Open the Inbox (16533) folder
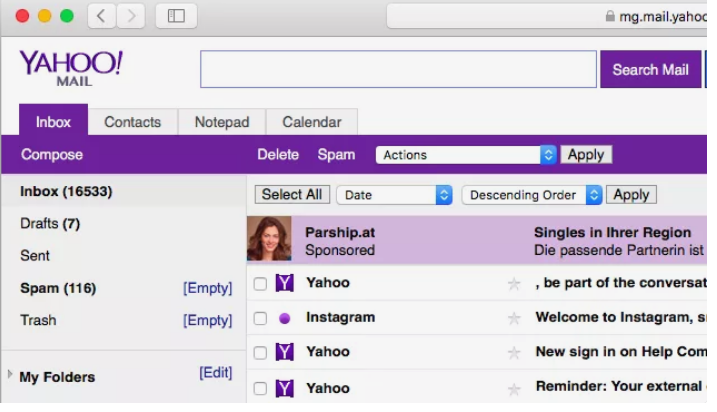The image size is (717, 412). tap(66, 191)
